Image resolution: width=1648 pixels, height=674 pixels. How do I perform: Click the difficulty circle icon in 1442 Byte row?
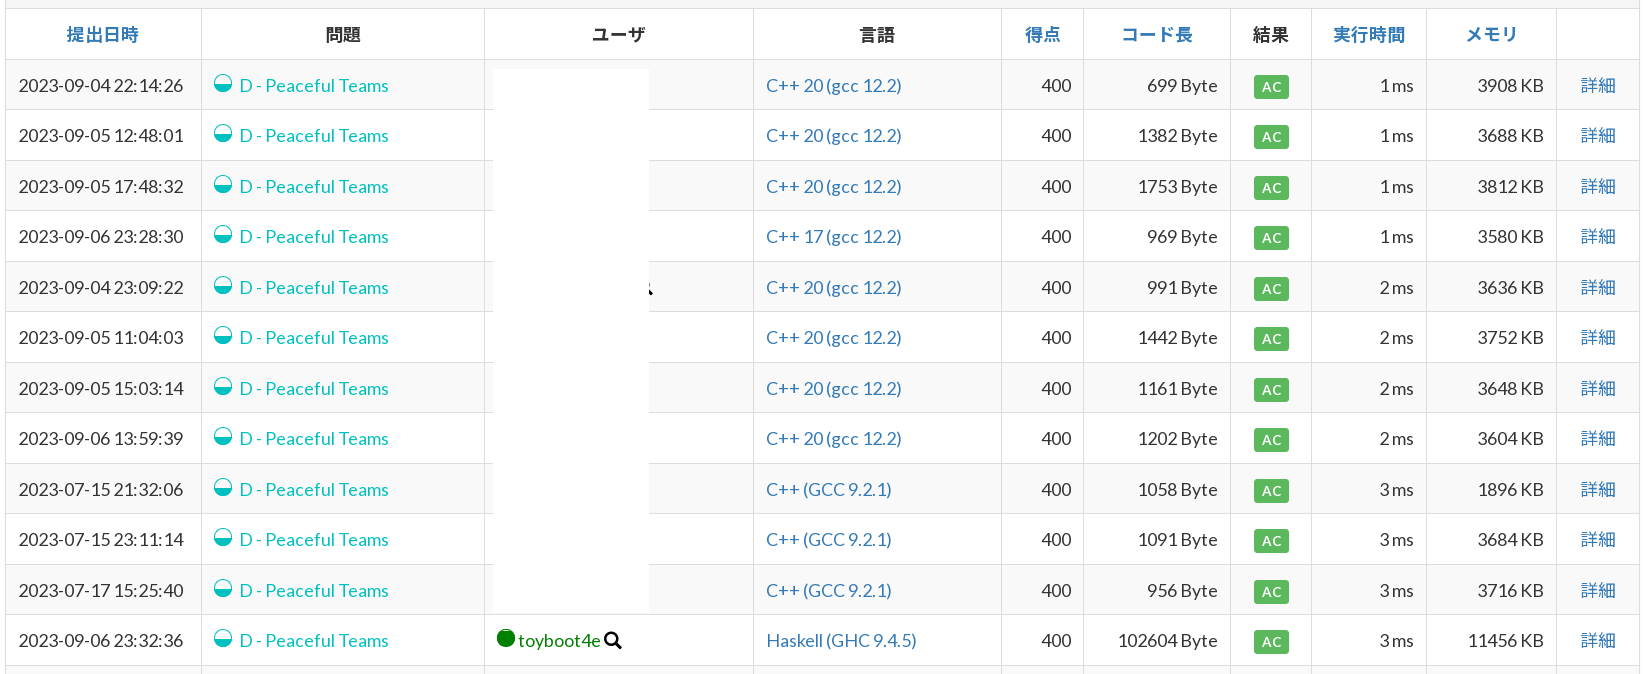pos(223,335)
